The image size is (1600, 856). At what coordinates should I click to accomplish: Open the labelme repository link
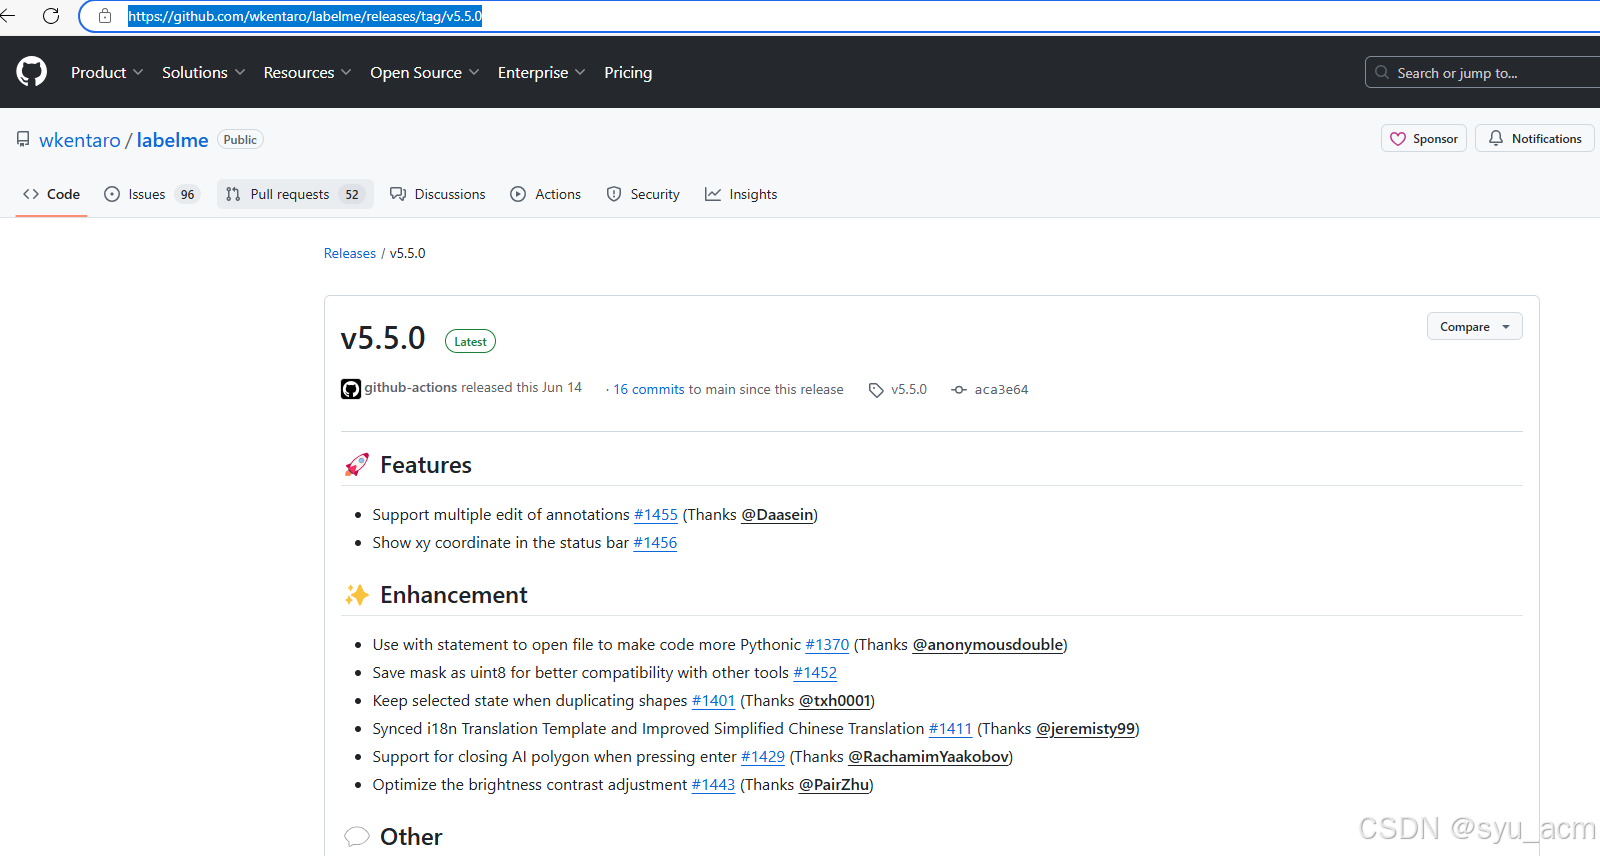click(172, 140)
